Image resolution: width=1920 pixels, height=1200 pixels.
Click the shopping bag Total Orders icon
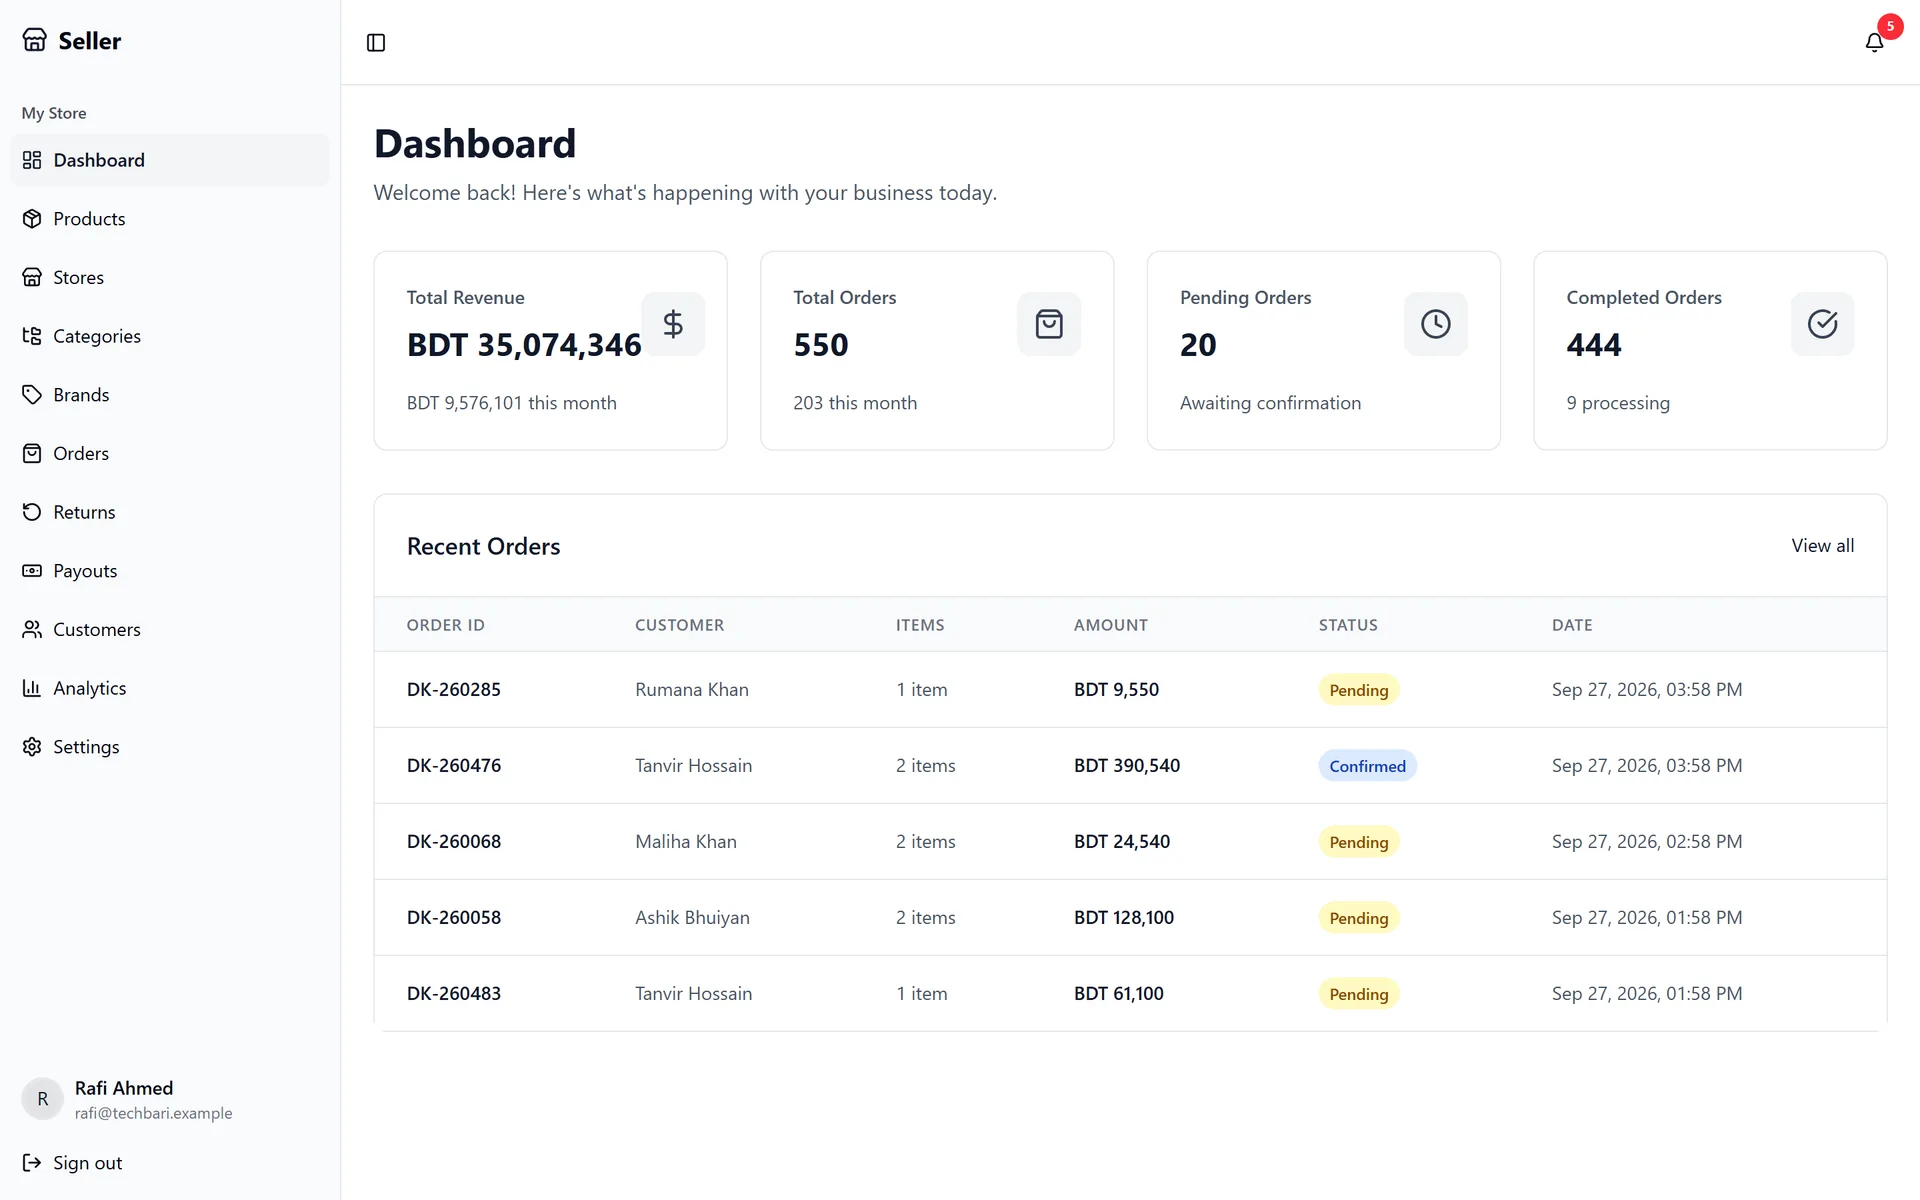[1049, 324]
